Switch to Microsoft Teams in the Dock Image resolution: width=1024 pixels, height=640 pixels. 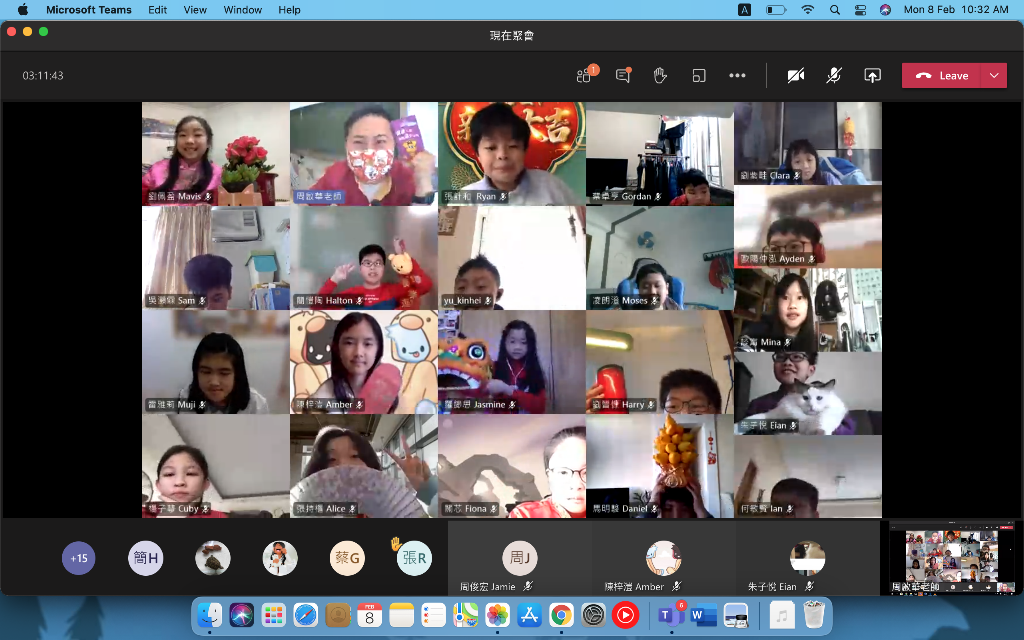tap(670, 615)
